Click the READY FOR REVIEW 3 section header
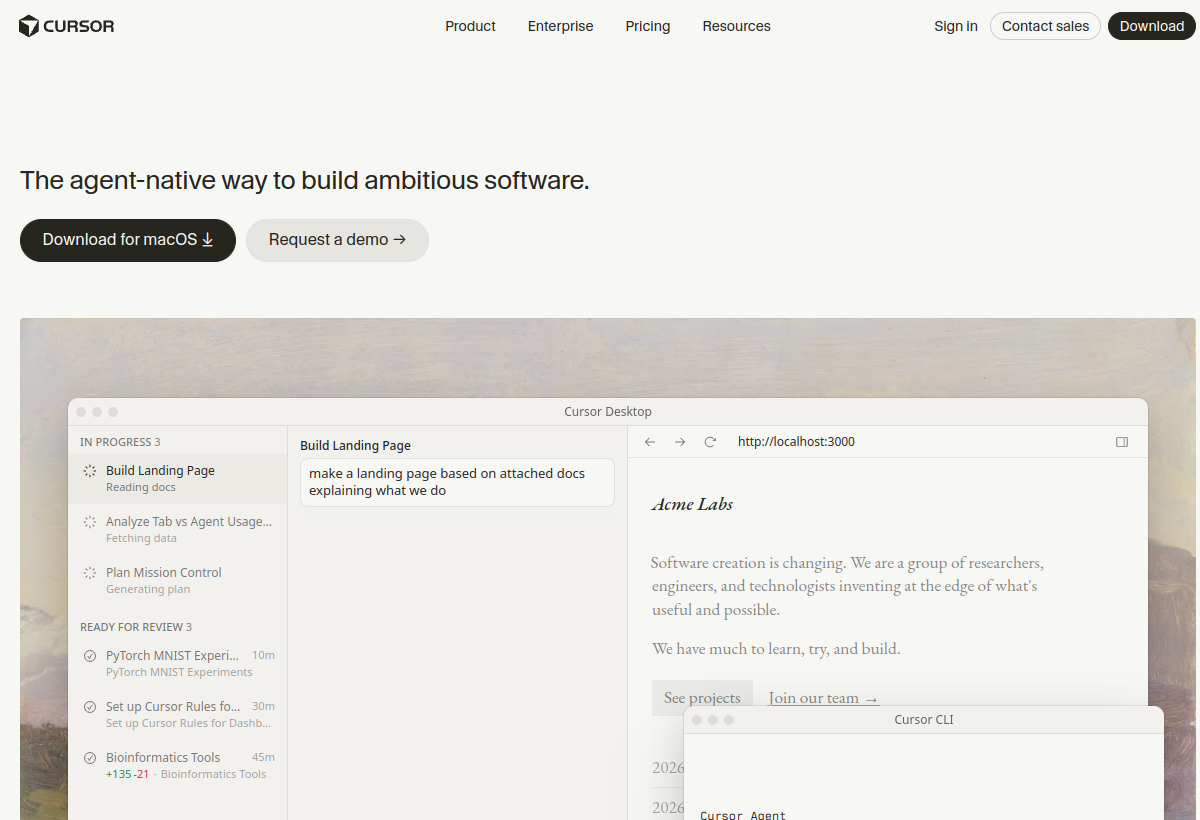This screenshot has height=820, width=1200. pyautogui.click(x=136, y=627)
